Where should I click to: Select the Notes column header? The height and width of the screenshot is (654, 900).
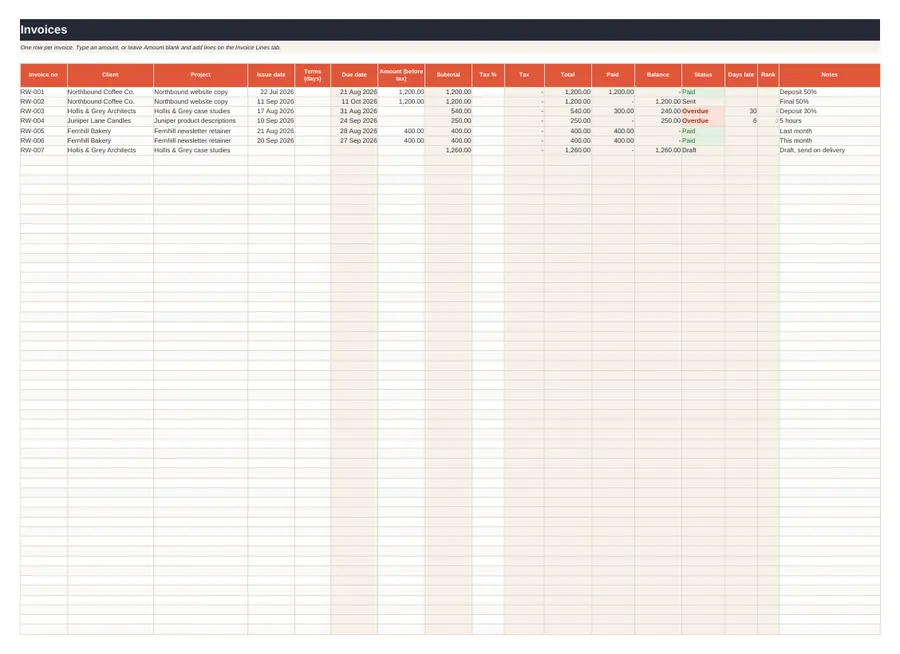coord(829,75)
